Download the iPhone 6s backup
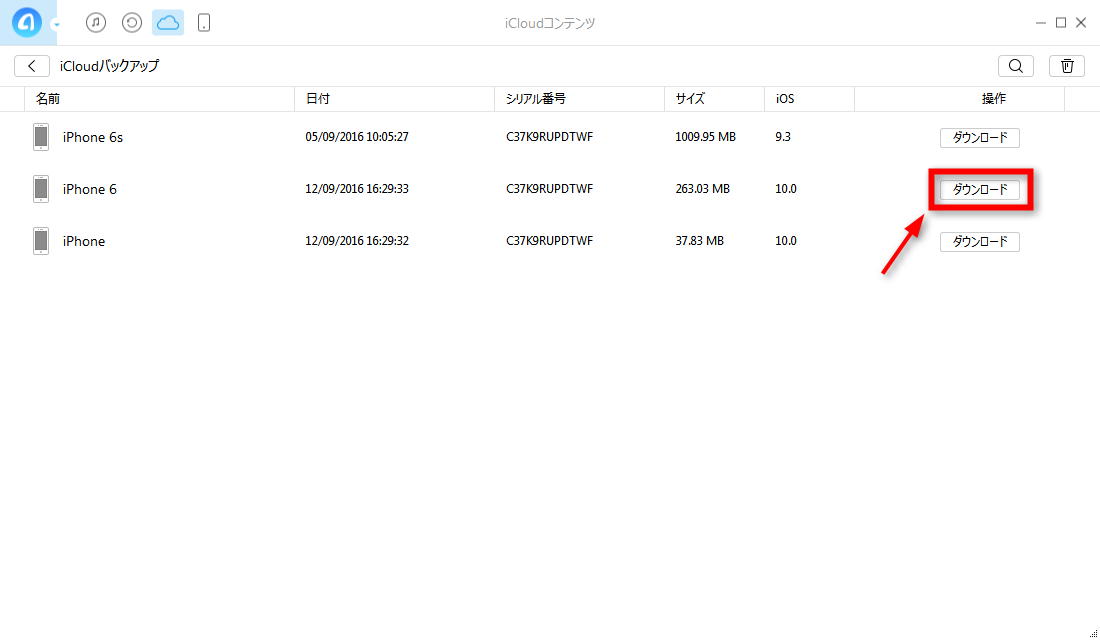Screen dimensions: 1100x640 [980, 138]
